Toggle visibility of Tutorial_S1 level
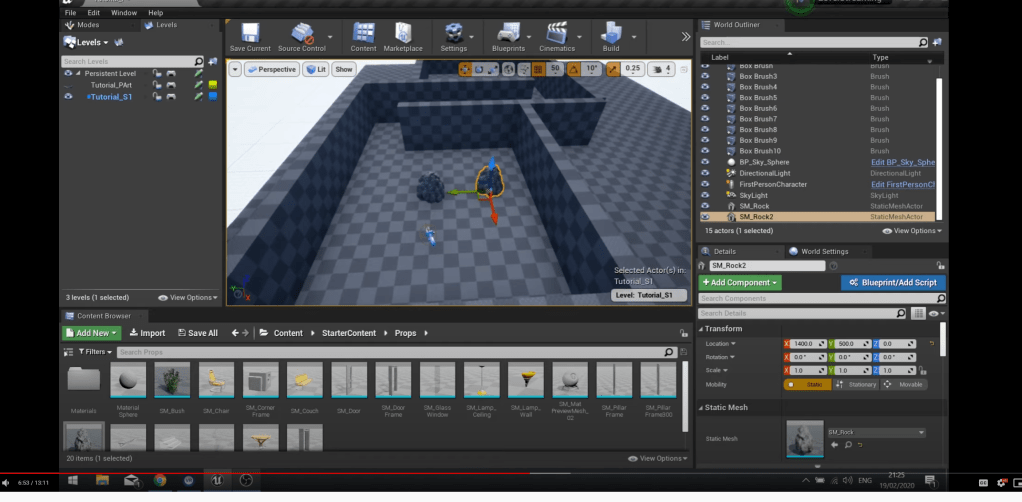1022x502 pixels. pyautogui.click(x=69, y=97)
